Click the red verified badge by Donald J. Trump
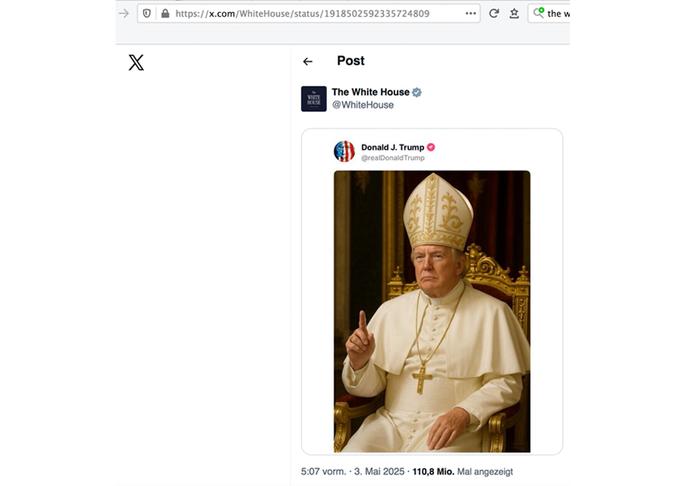The width and height of the screenshot is (684, 486). 431,147
